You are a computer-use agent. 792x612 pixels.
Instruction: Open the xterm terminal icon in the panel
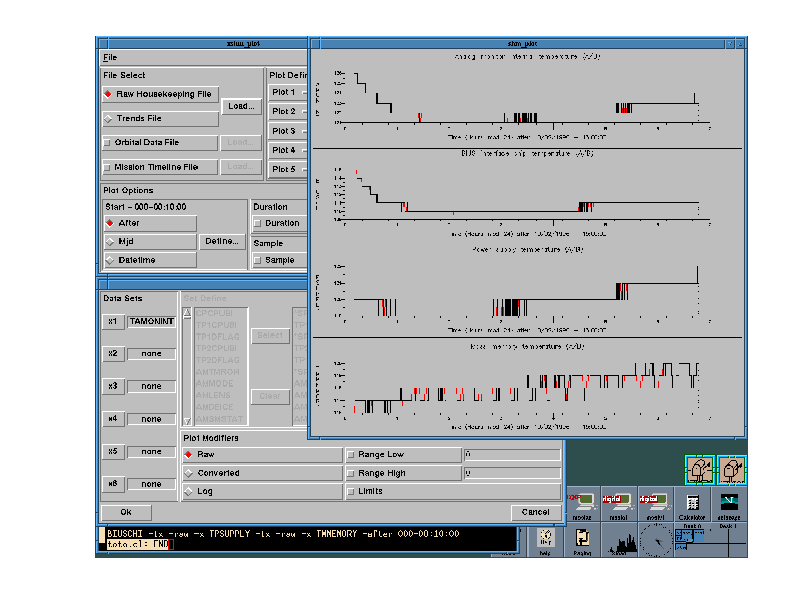tap(582, 504)
